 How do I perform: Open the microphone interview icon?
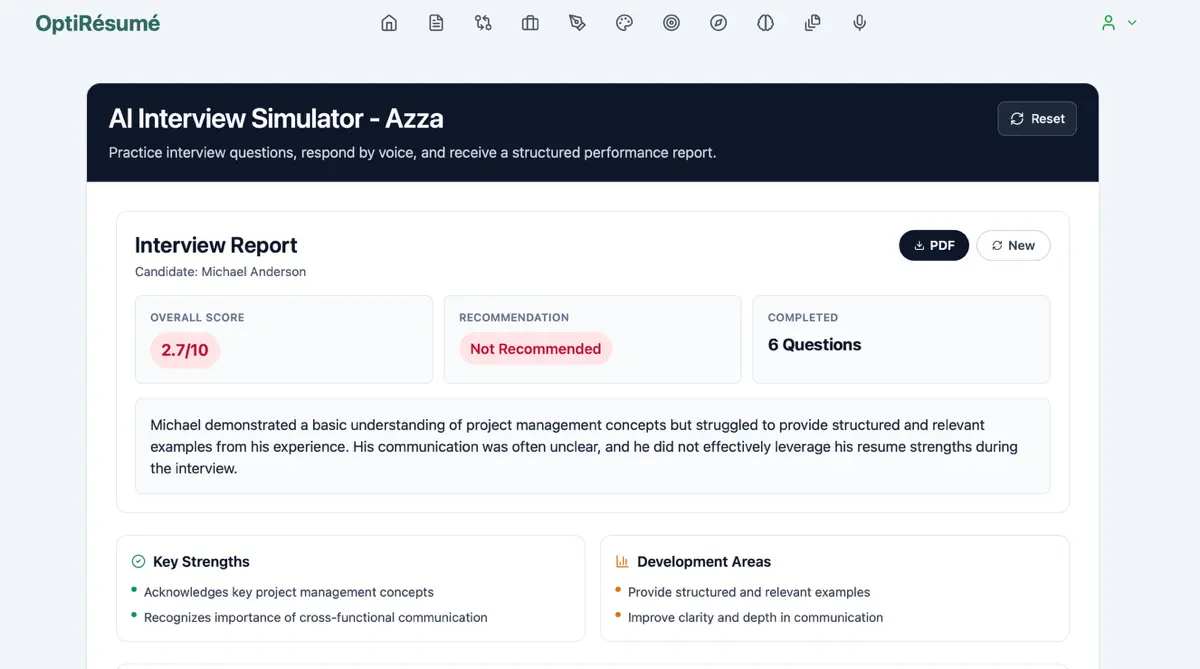[859, 23]
